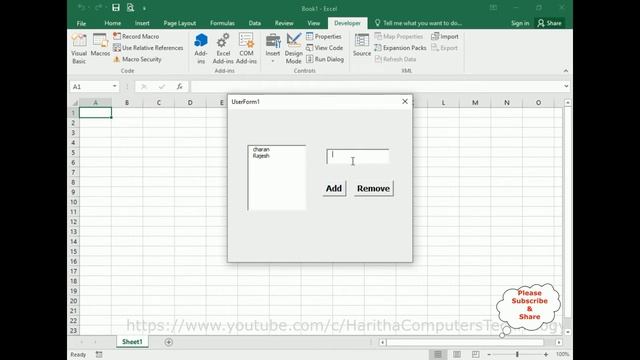Close the UserForm1 dialog
The image size is (640, 360).
click(x=405, y=101)
